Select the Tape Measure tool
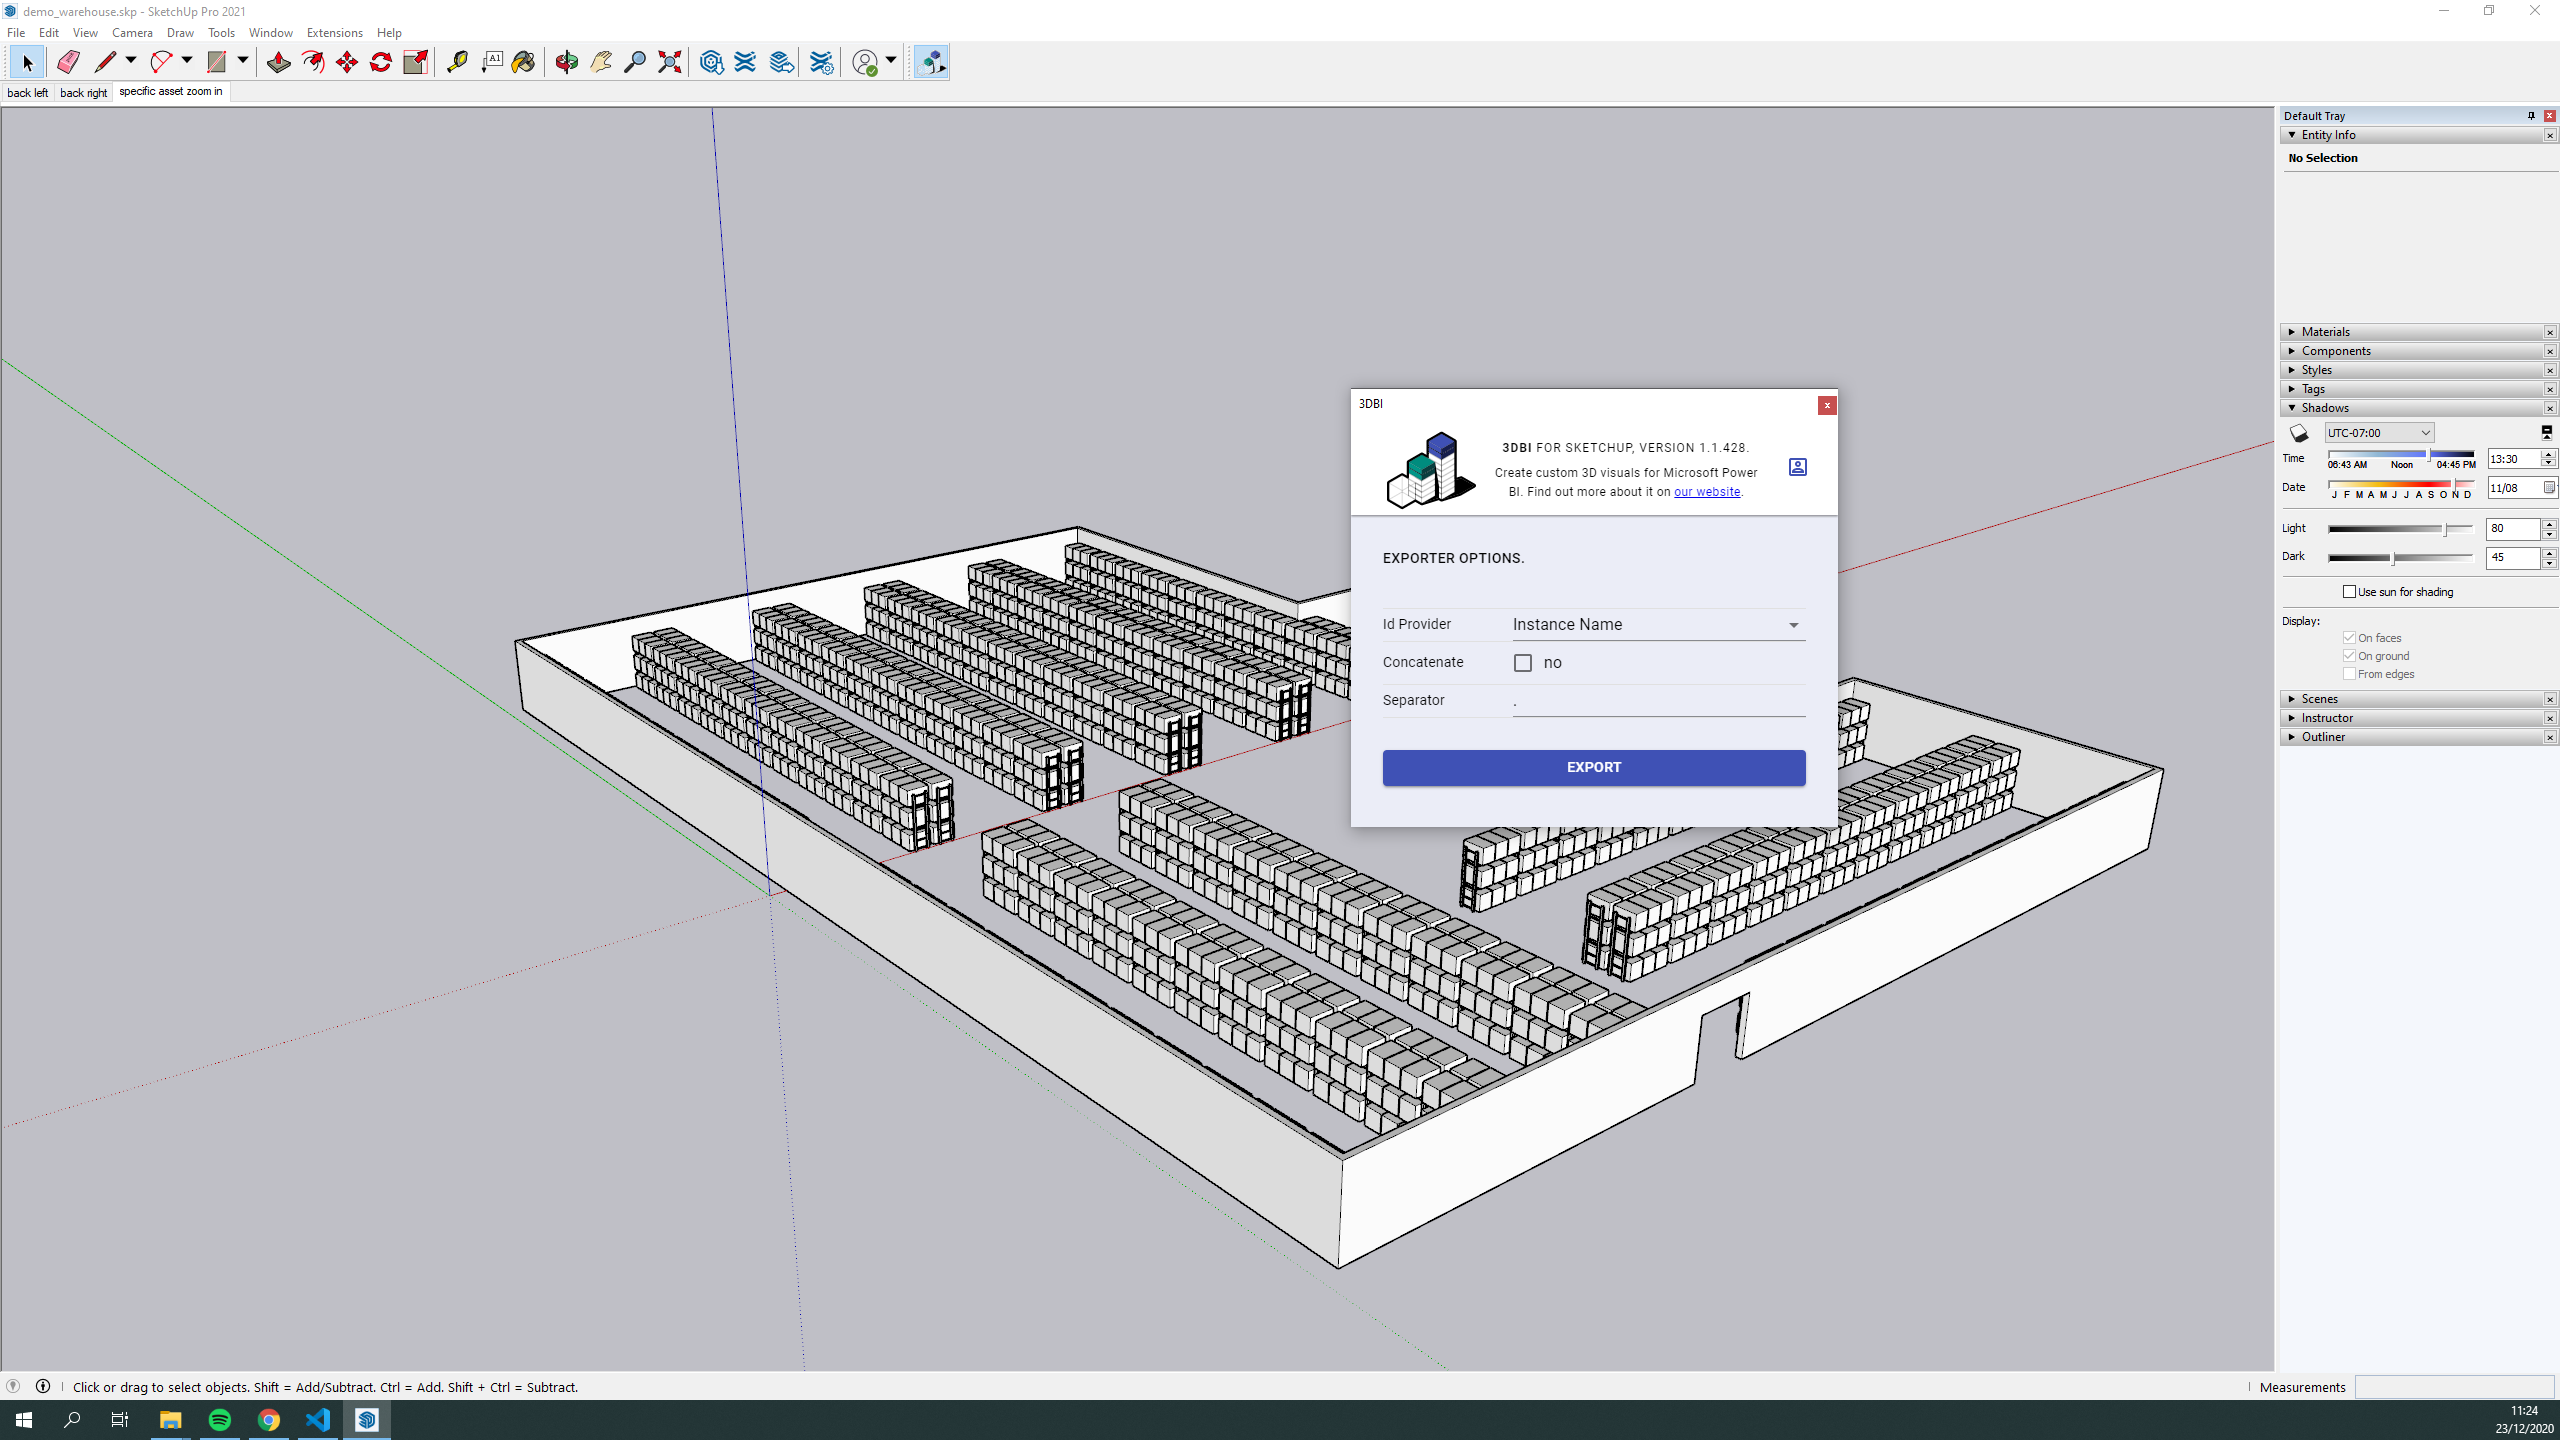This screenshot has width=2560, height=1440. 458,62
